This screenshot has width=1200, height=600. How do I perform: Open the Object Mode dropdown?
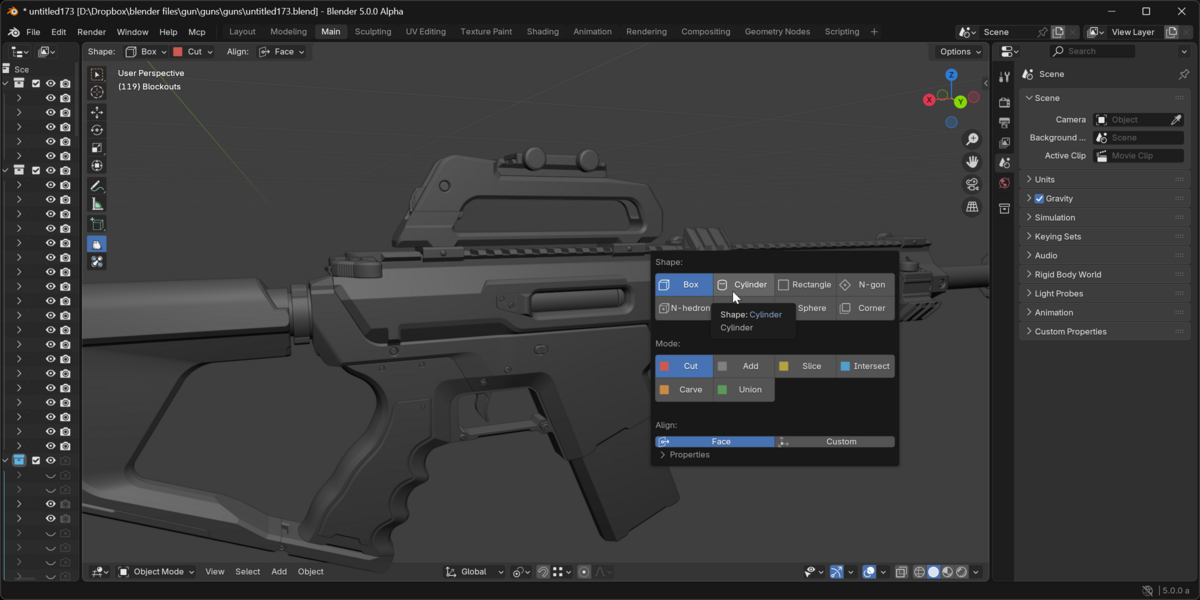pyautogui.click(x=156, y=572)
